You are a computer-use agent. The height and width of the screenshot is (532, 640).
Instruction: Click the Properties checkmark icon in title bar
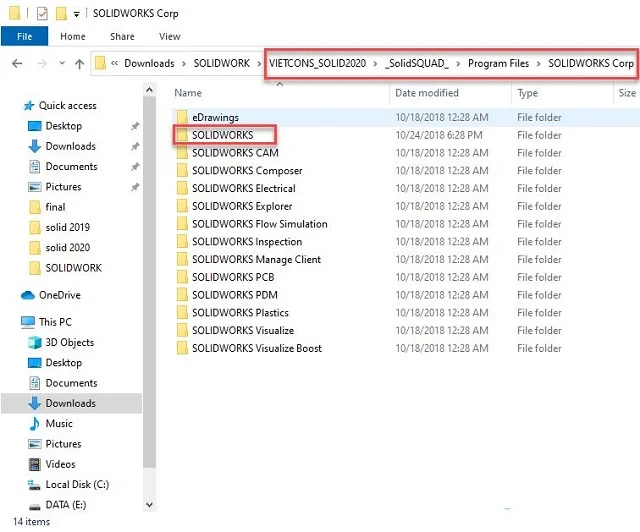tap(42, 14)
